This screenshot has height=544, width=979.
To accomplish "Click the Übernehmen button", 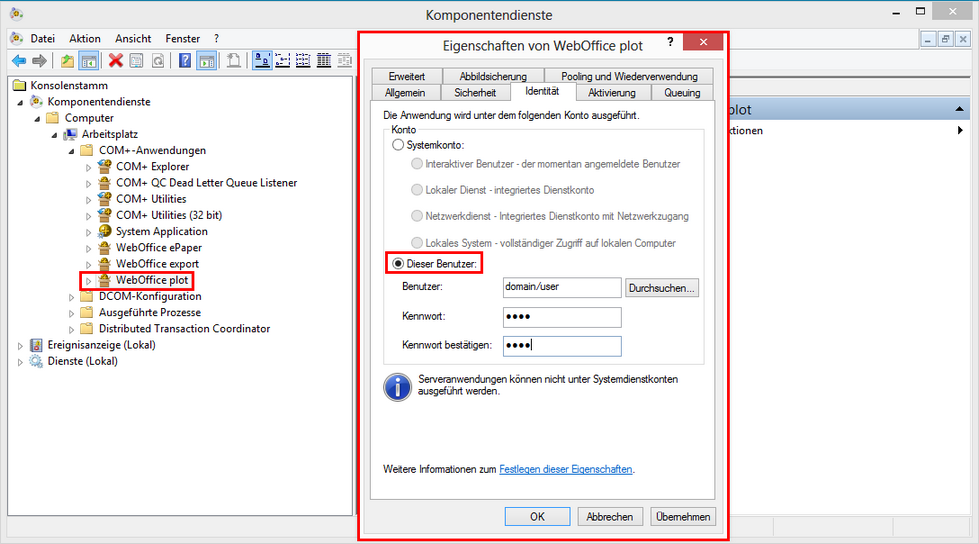I will [683, 517].
